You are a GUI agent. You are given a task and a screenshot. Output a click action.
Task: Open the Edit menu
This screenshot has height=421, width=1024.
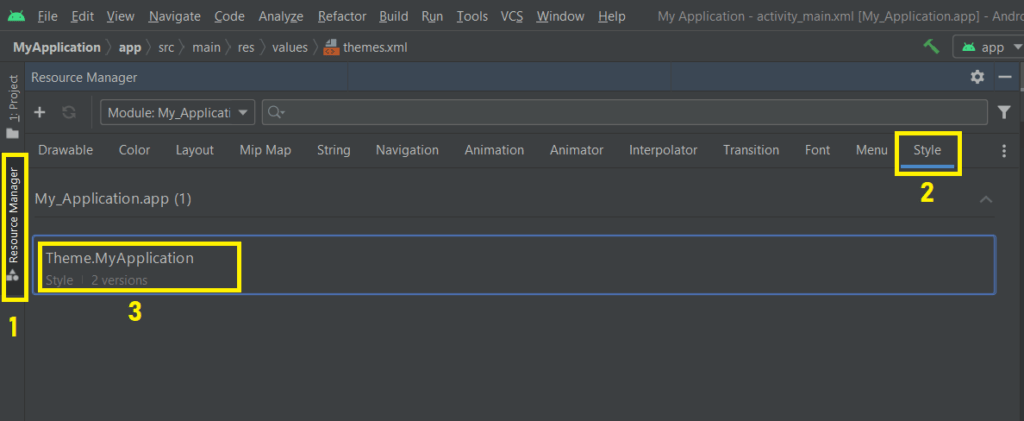(x=82, y=16)
